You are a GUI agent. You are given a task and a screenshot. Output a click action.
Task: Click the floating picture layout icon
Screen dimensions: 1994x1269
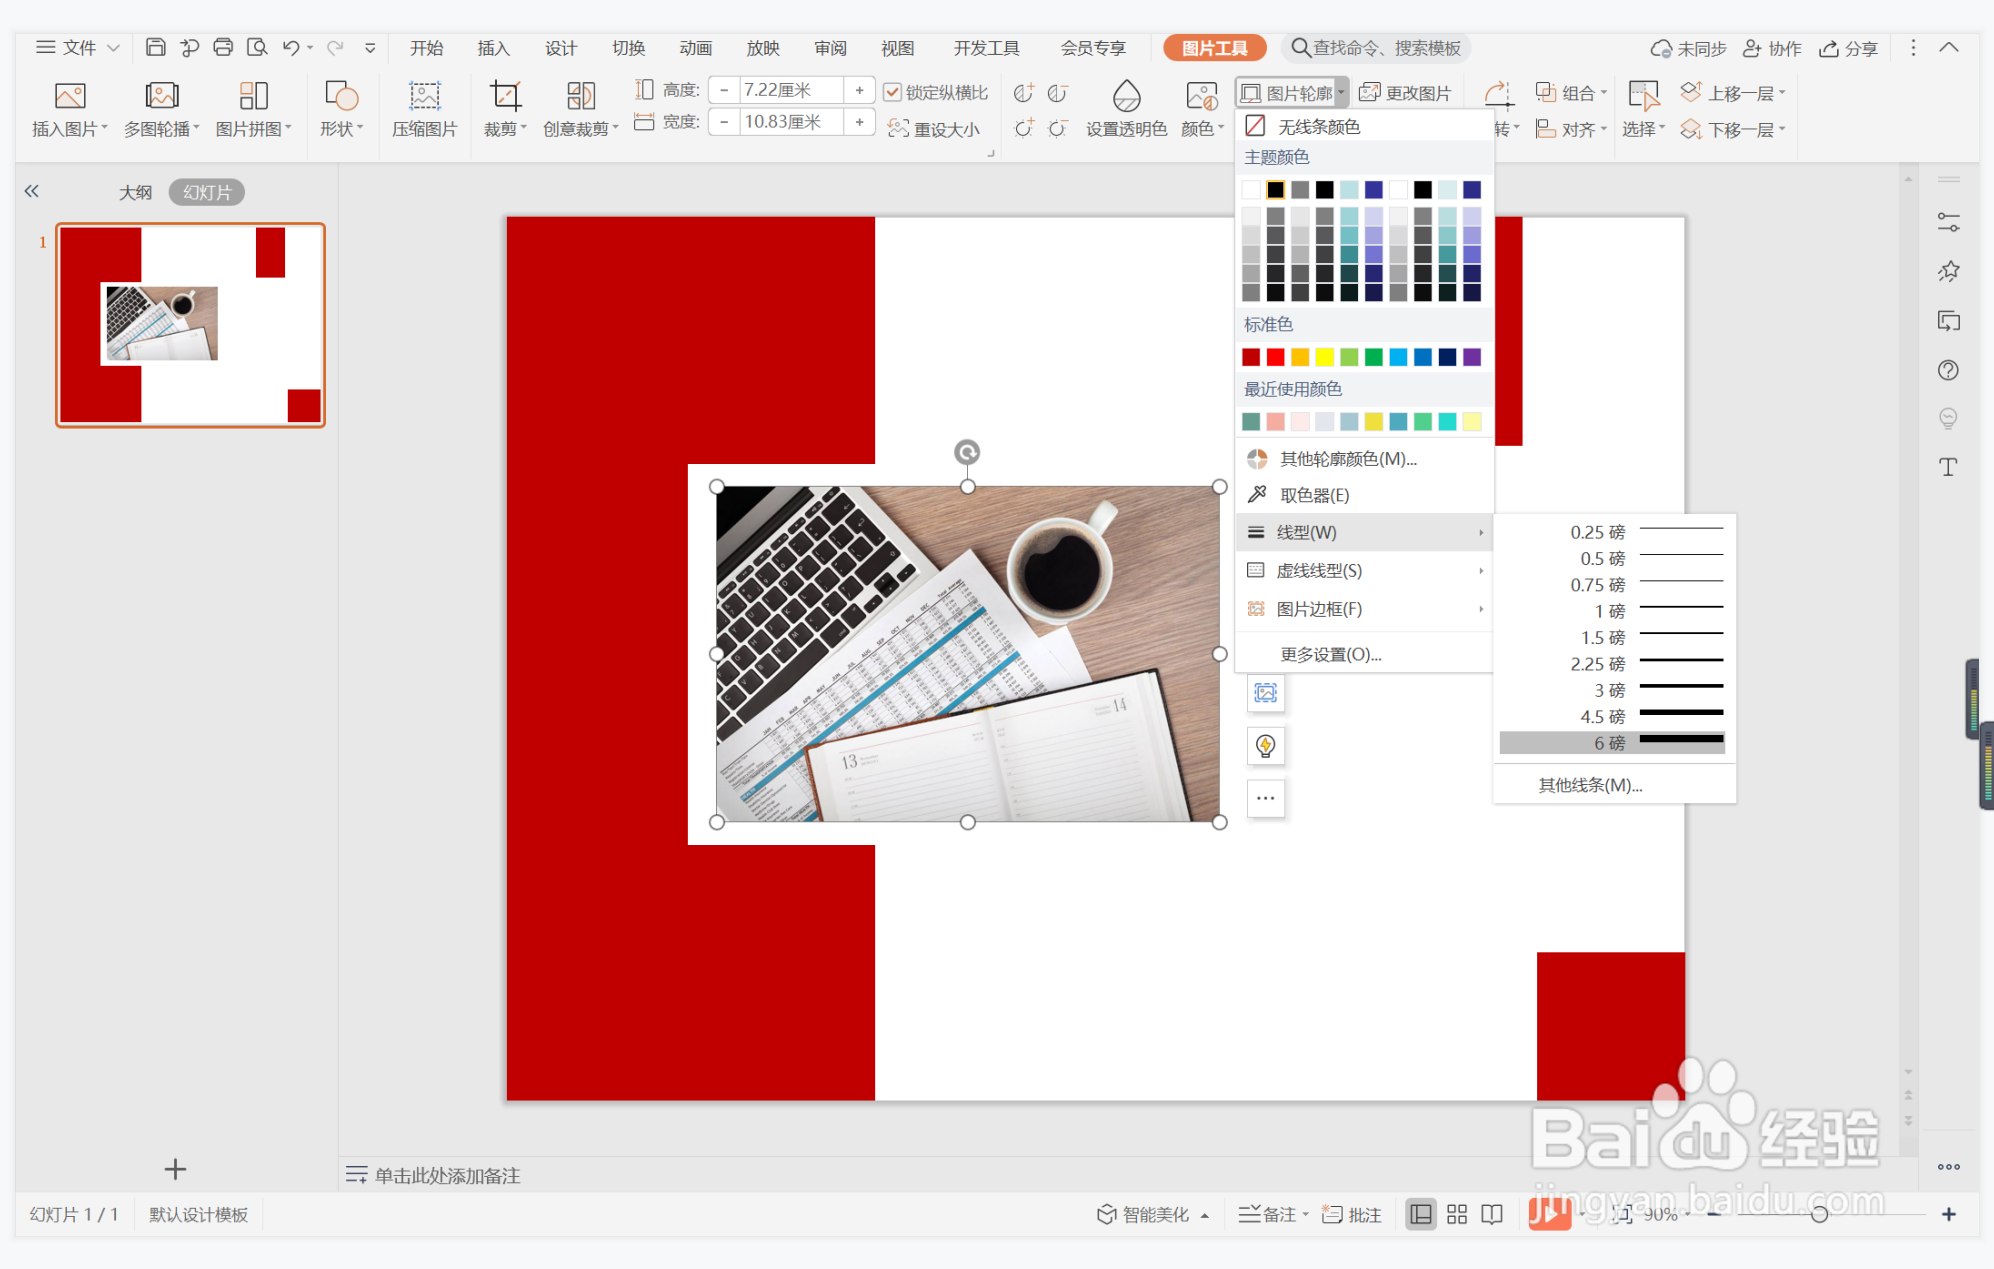(1266, 692)
